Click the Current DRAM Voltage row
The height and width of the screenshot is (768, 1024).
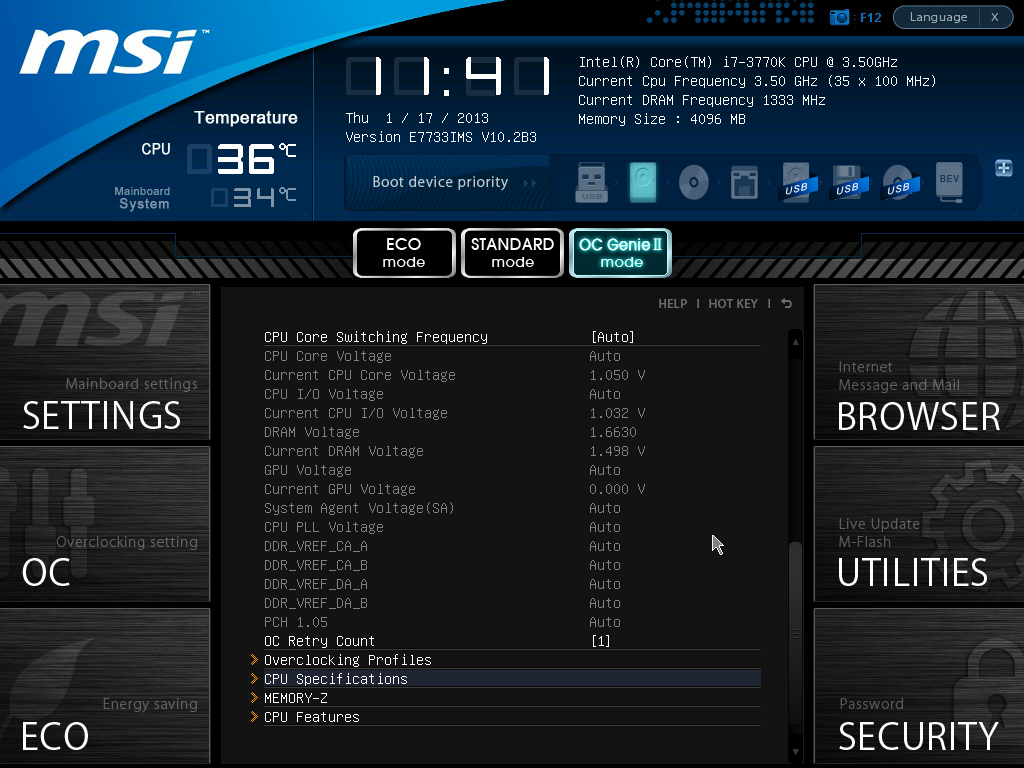512,451
